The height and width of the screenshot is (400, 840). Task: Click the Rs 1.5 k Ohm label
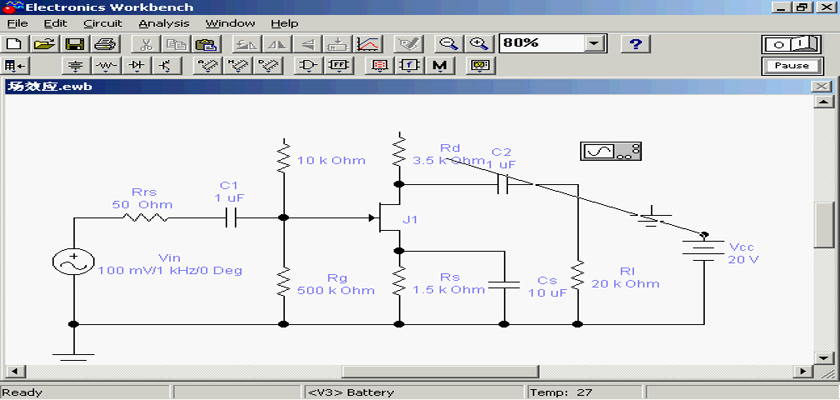(x=449, y=283)
